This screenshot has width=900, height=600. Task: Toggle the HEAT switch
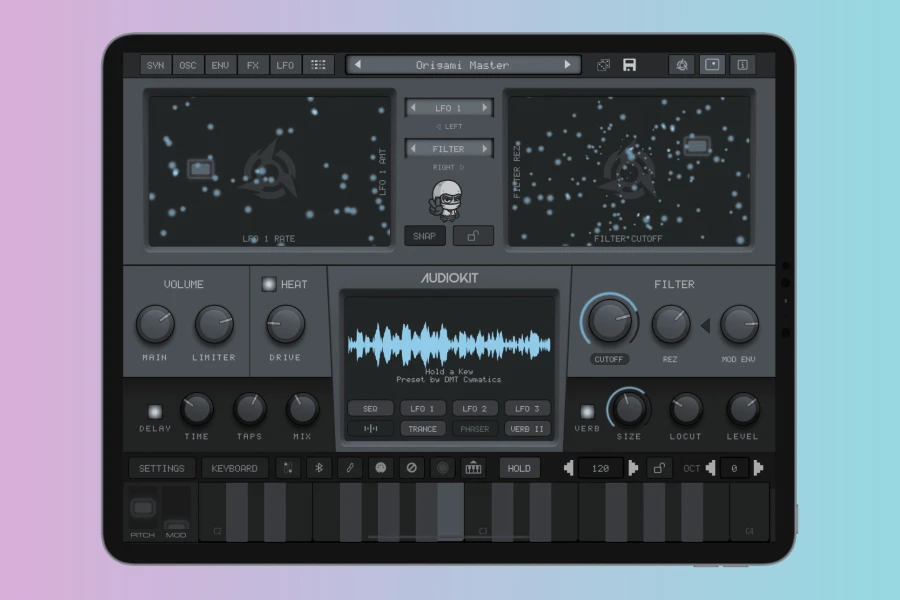[269, 284]
